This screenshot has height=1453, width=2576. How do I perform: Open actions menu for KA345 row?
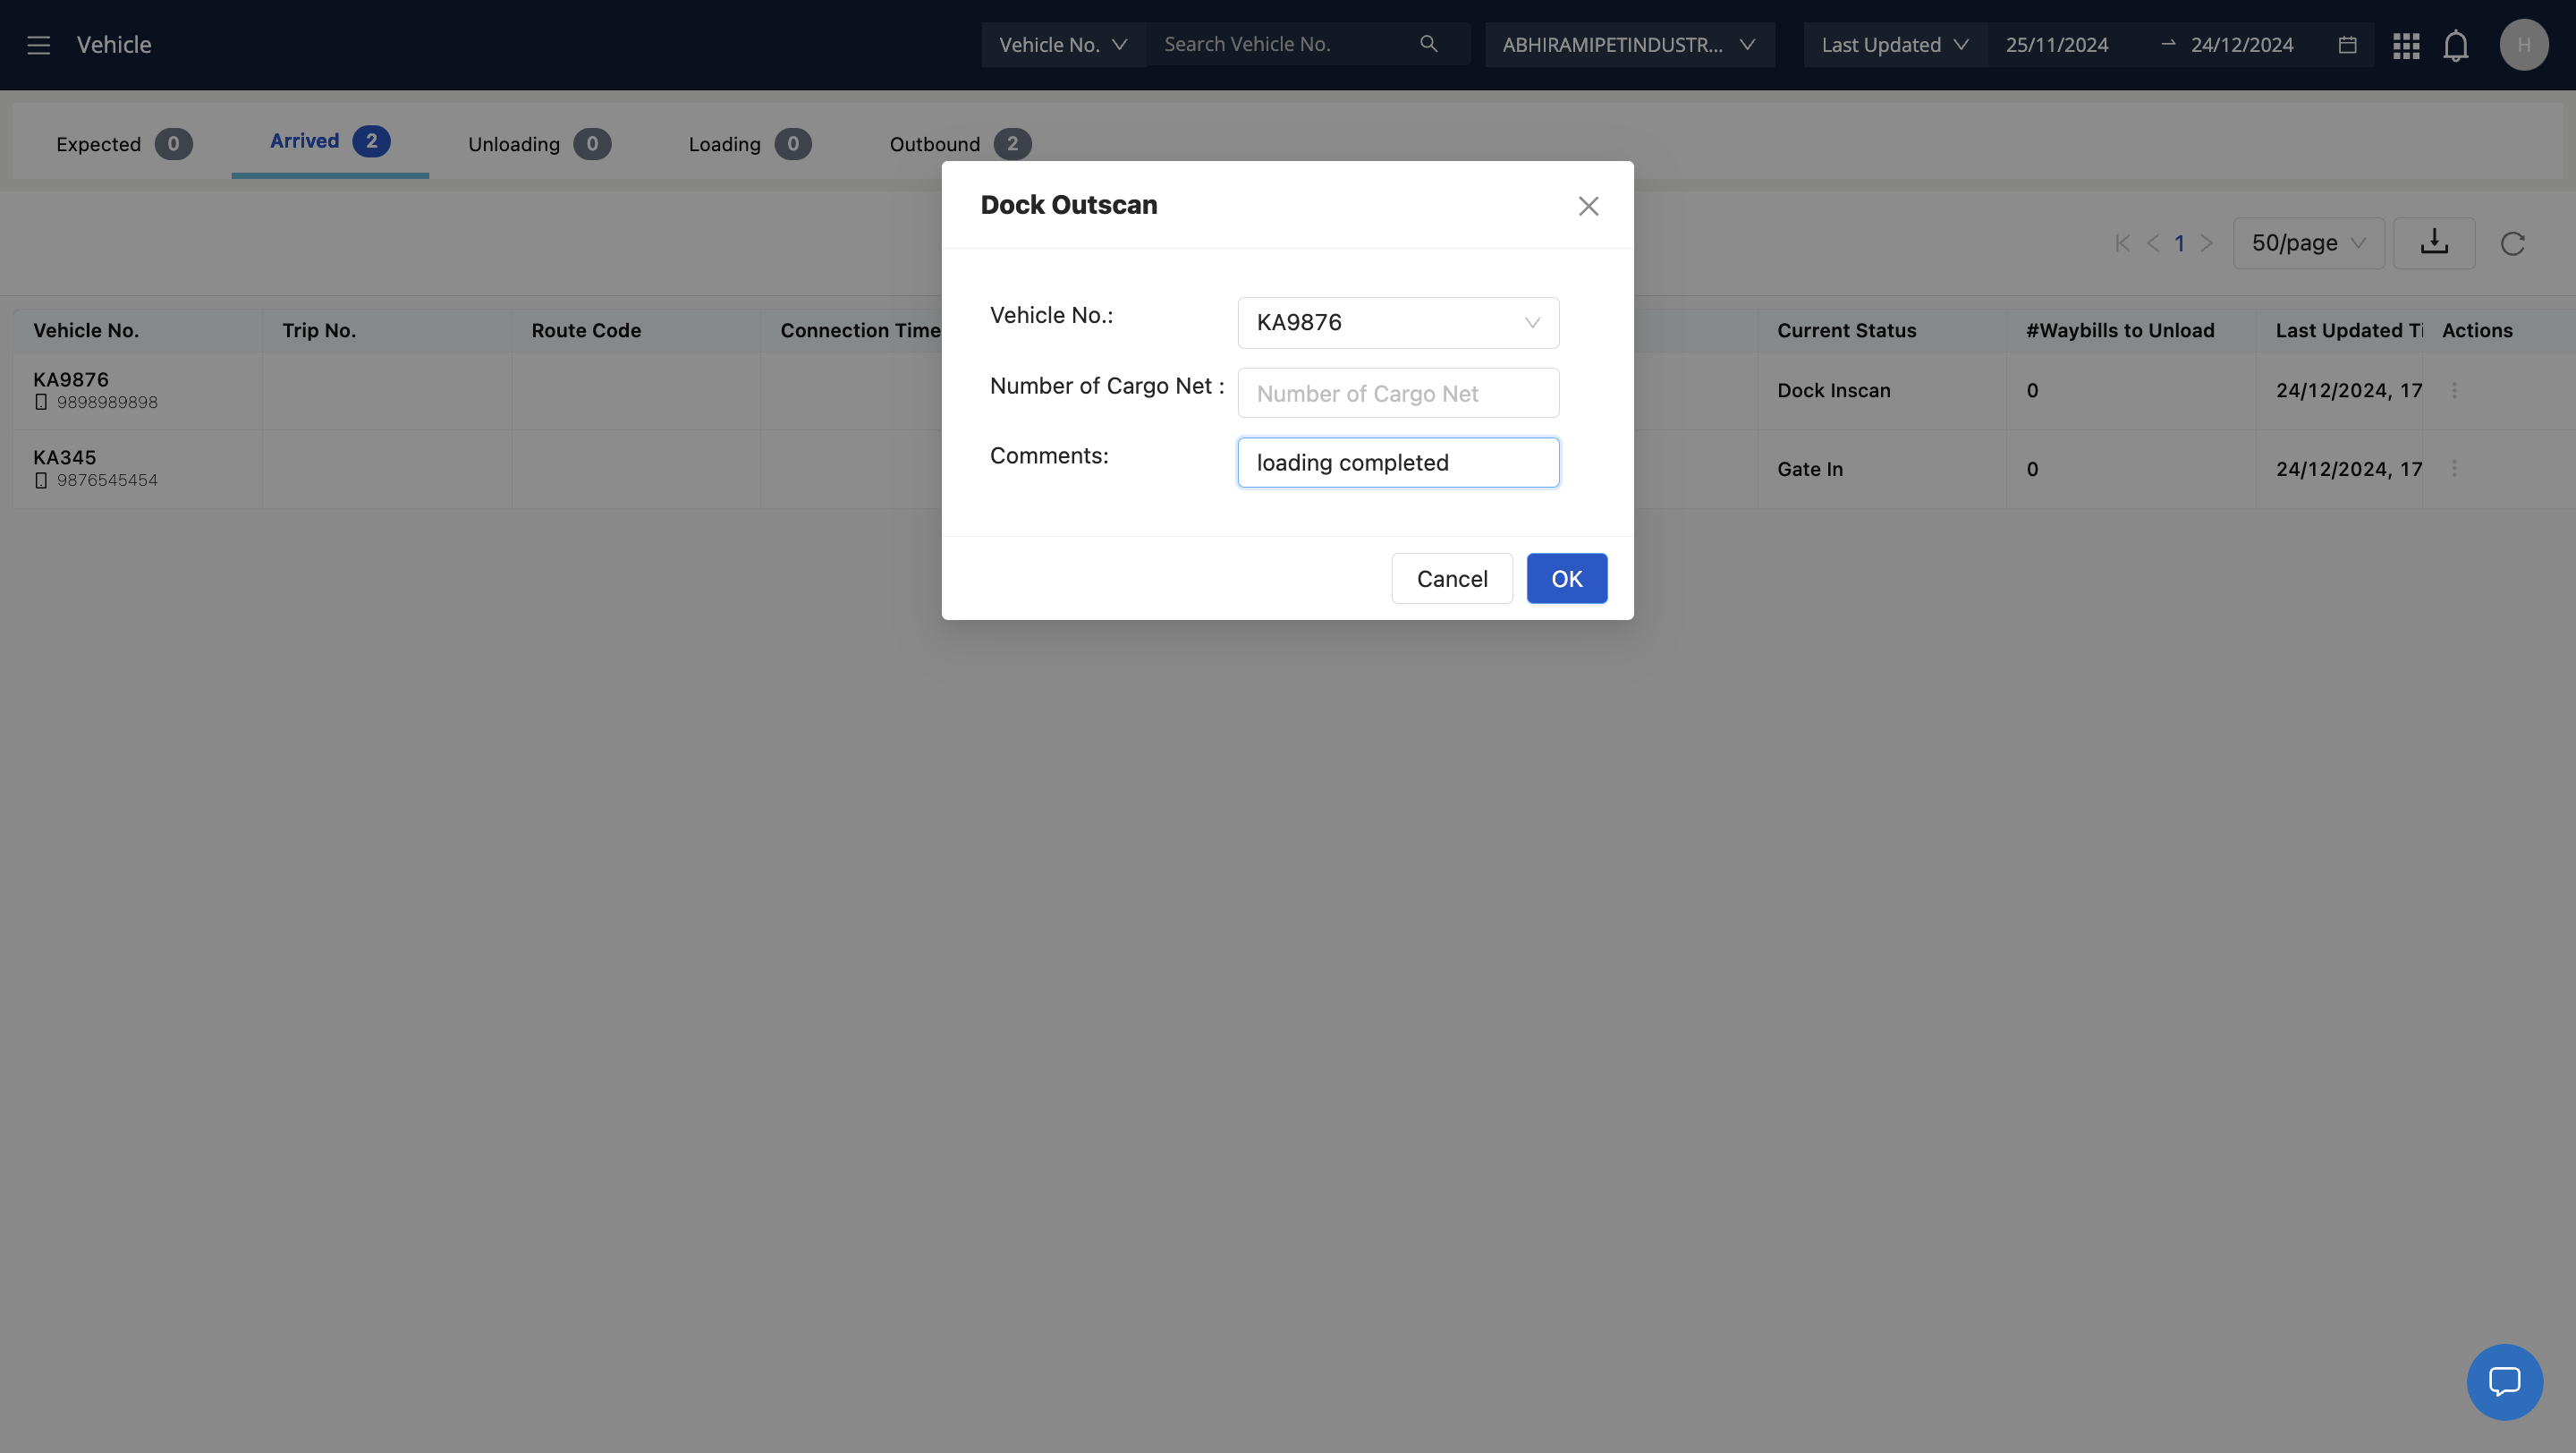coord(2454,468)
